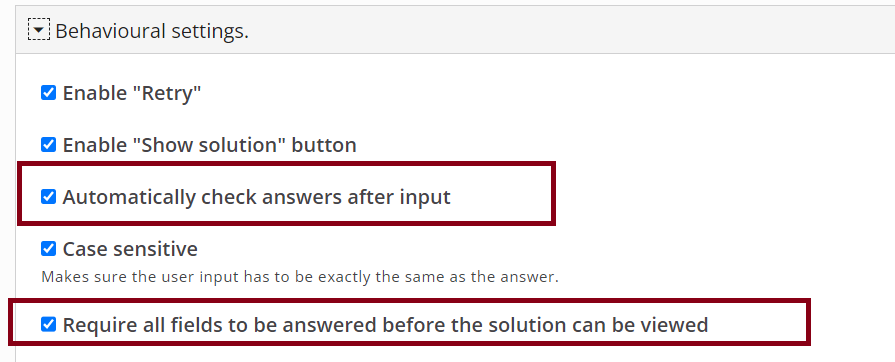This screenshot has width=895, height=362.
Task: Click the Enable "Show solution" button label
Action: 209,145
